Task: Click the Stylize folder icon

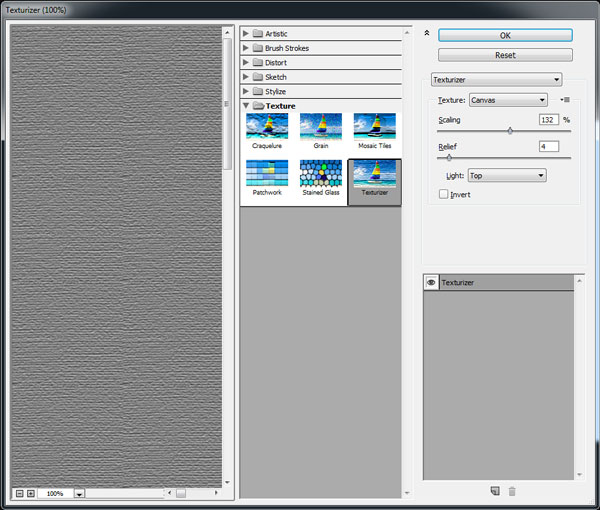Action: (x=258, y=91)
